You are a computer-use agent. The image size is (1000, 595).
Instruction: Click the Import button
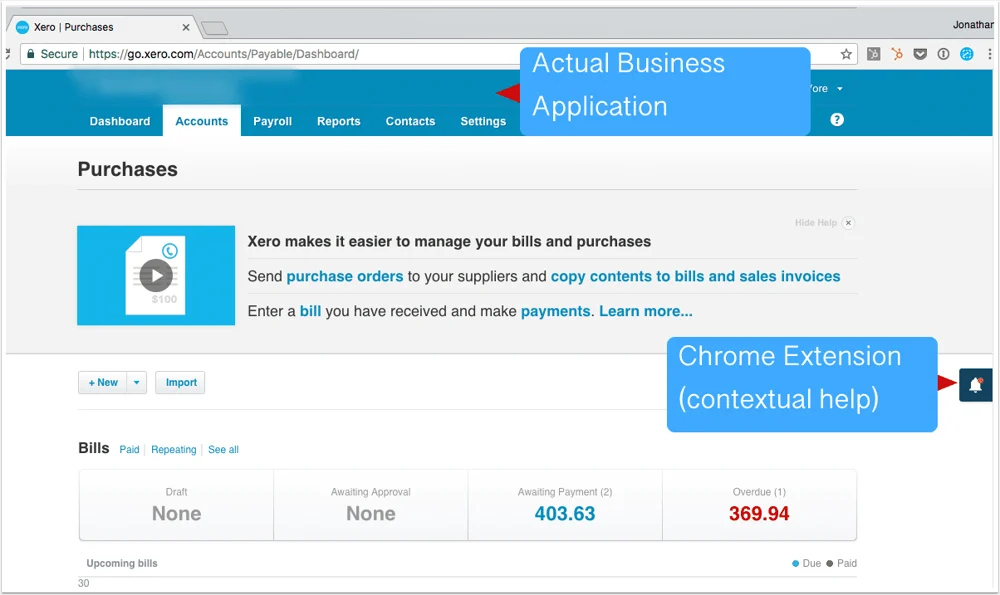pyautogui.click(x=180, y=383)
